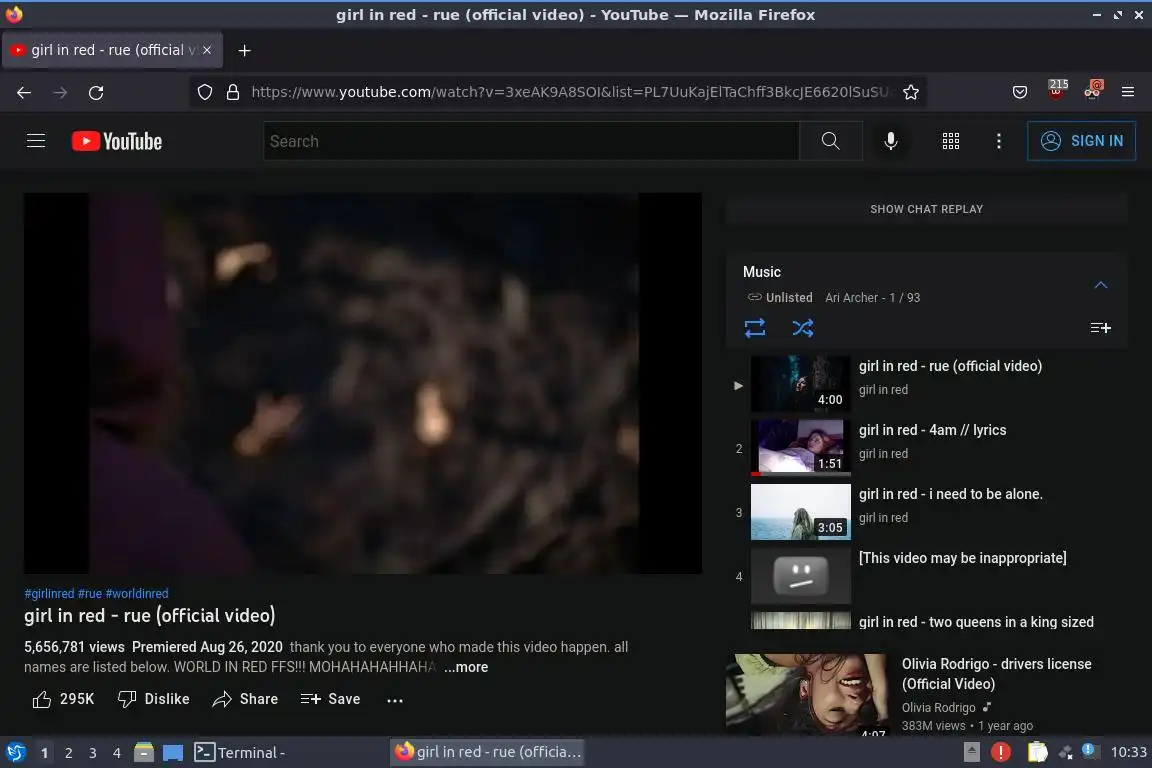Save page to Pocket
Screen dimensions: 1152x768
click(x=1020, y=92)
